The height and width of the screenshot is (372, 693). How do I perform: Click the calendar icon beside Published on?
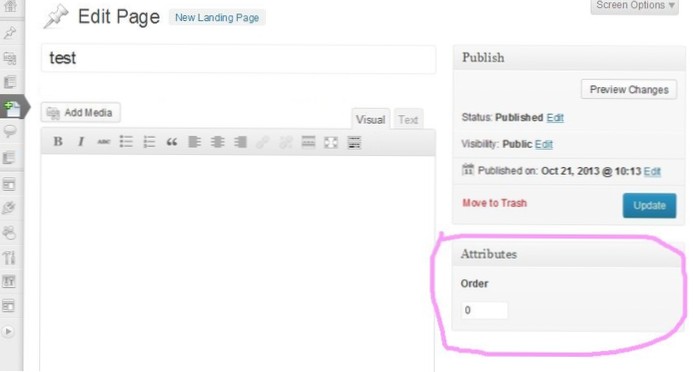(468, 170)
